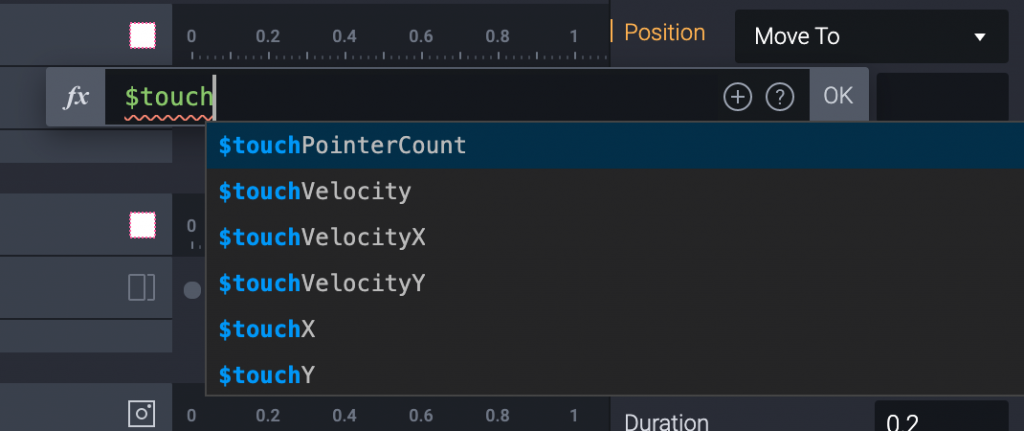Select $touchVelocity from autocomplete list
1024x431 pixels.
pos(315,191)
